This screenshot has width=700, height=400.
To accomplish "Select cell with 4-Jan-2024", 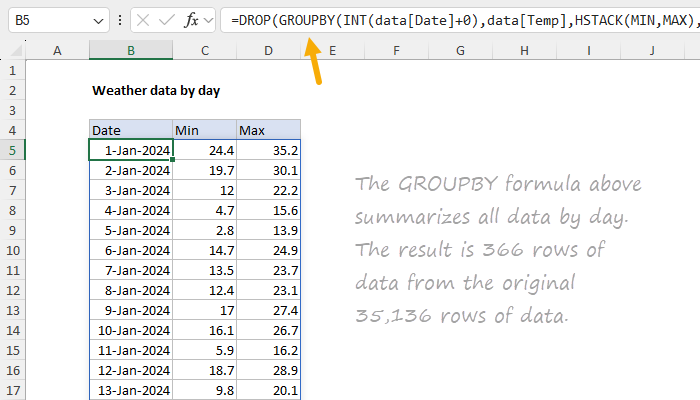I will (x=131, y=210).
